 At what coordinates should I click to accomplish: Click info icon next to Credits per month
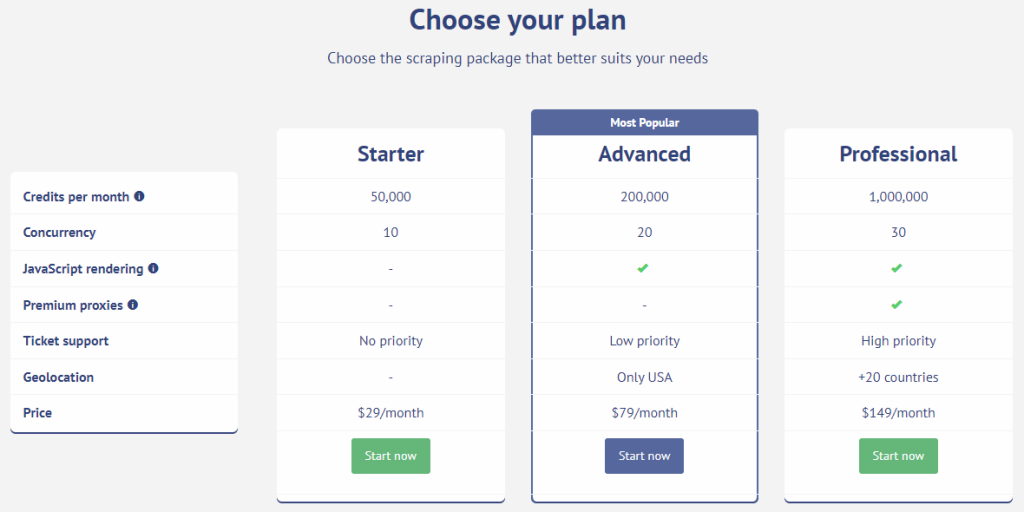point(139,197)
